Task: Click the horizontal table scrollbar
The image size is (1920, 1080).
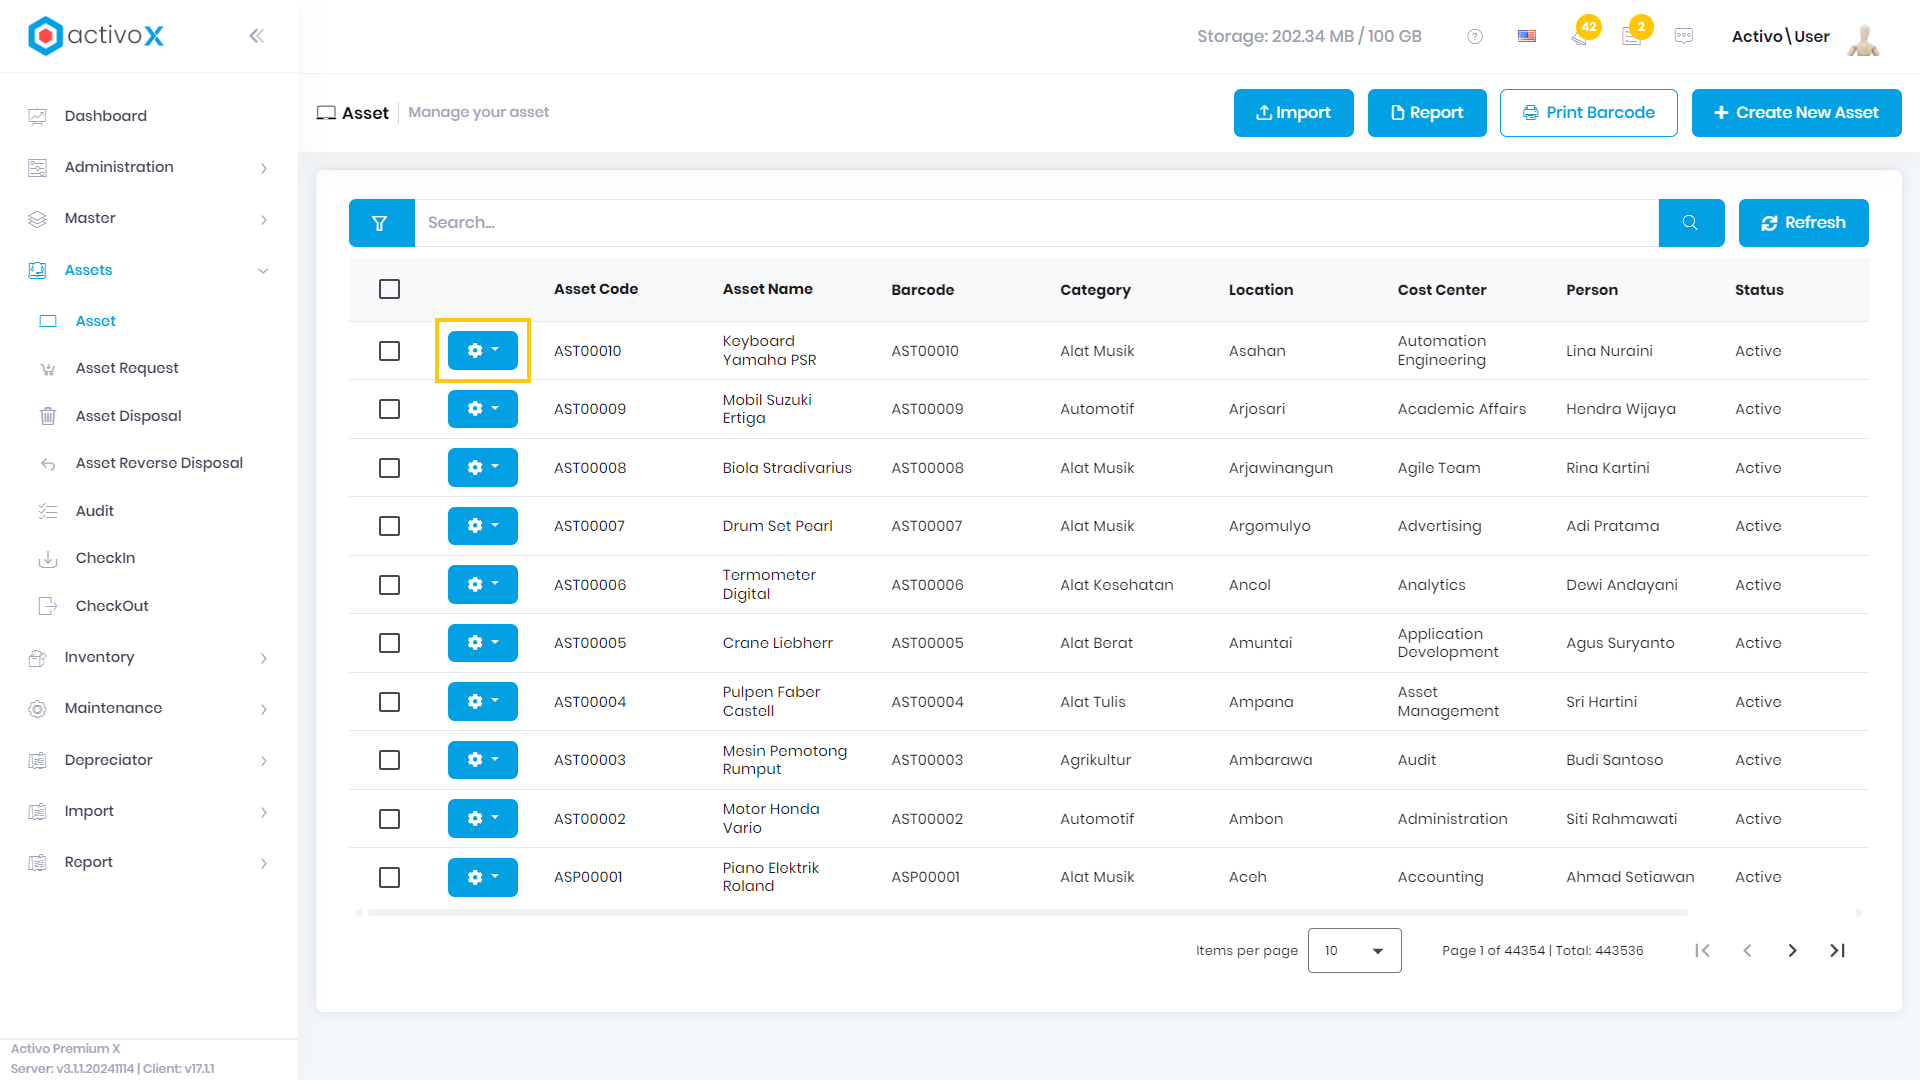Action: pyautogui.click(x=1027, y=913)
